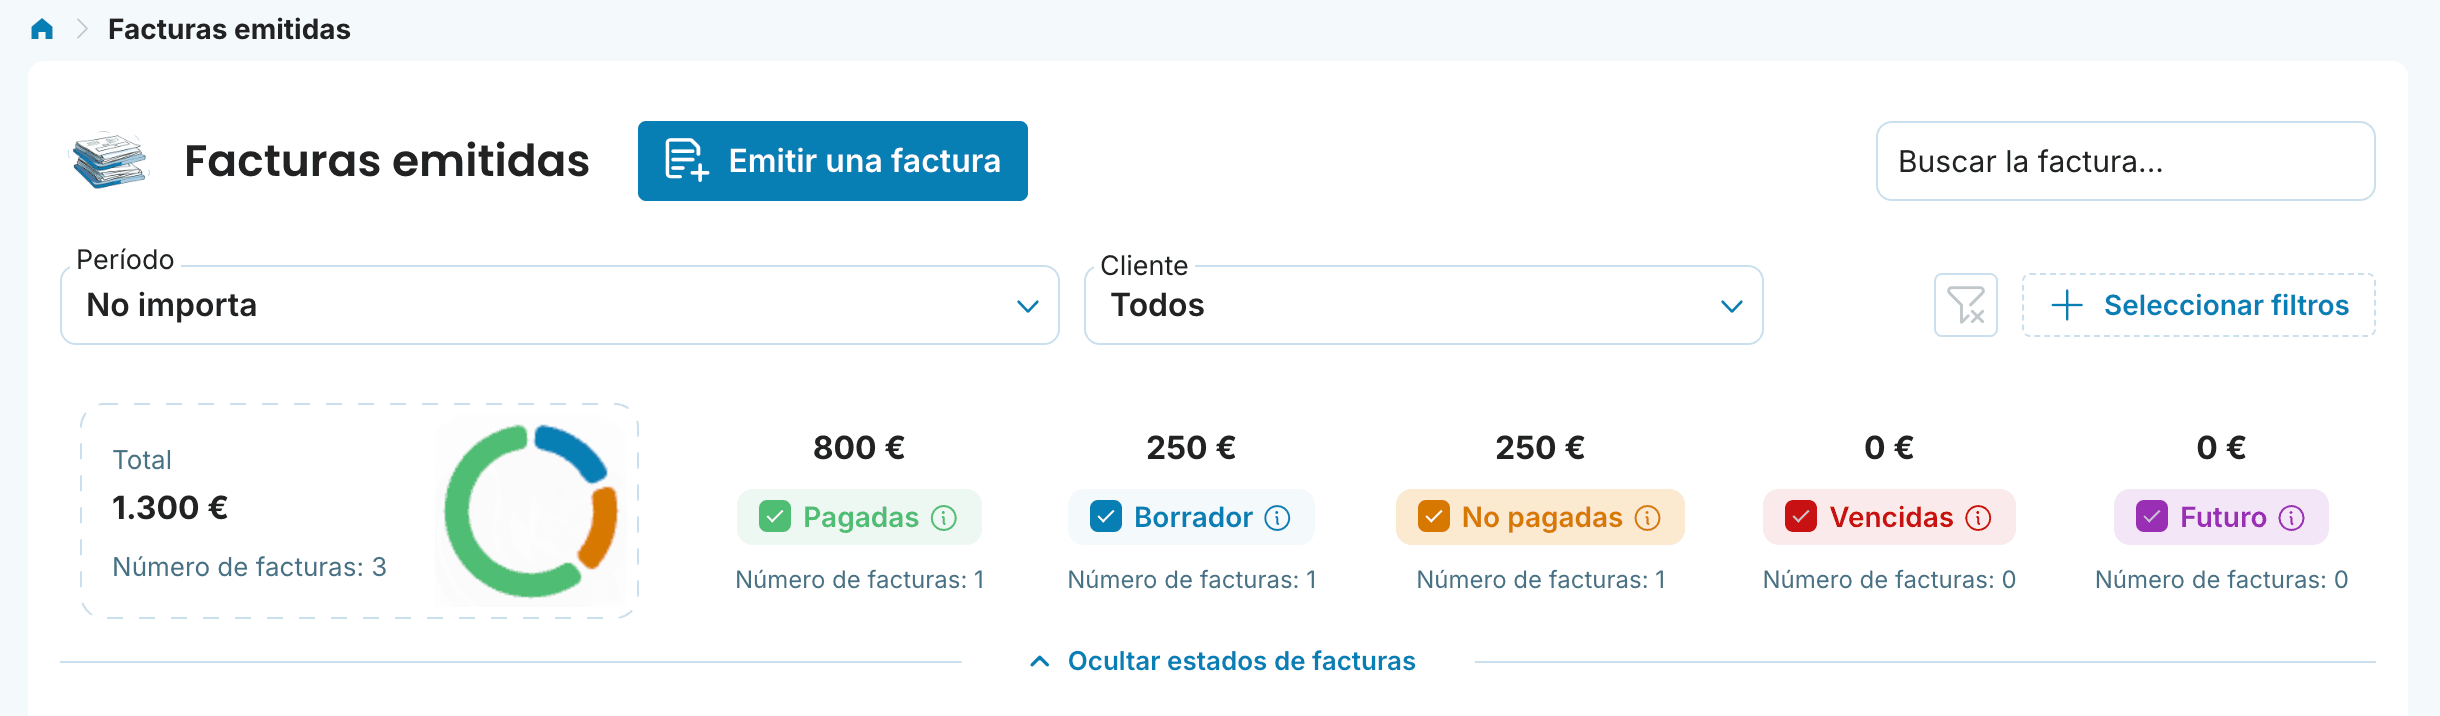Open info icon next to Pagadas

[x=944, y=517]
